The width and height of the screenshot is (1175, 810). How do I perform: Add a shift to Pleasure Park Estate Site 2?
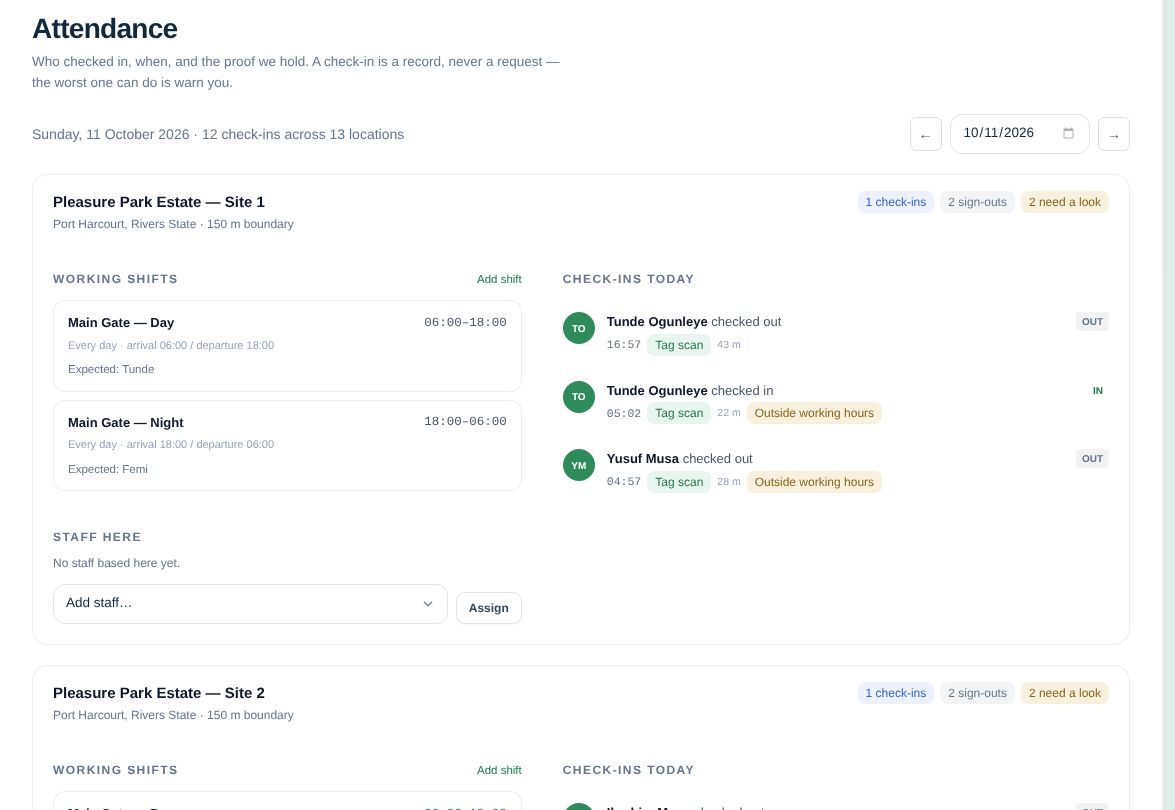click(499, 770)
